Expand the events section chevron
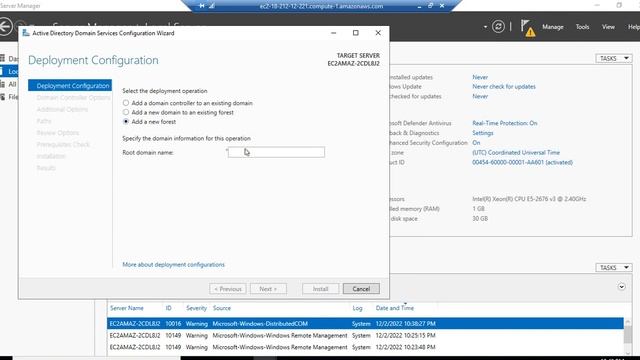640x360 pixels. coord(621,287)
